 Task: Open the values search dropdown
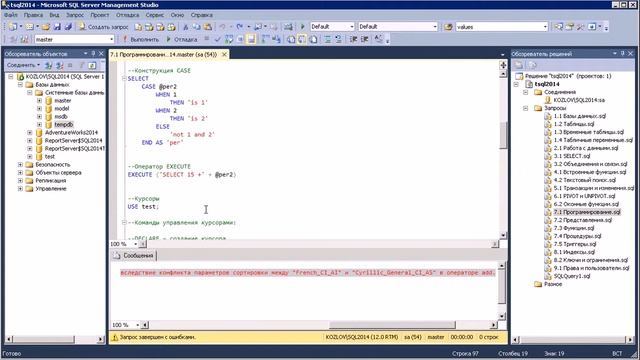point(545,27)
